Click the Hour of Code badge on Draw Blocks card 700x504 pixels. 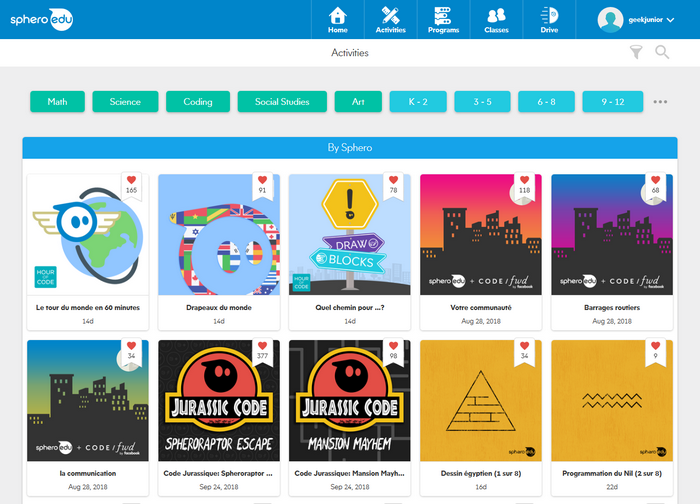coord(301,283)
